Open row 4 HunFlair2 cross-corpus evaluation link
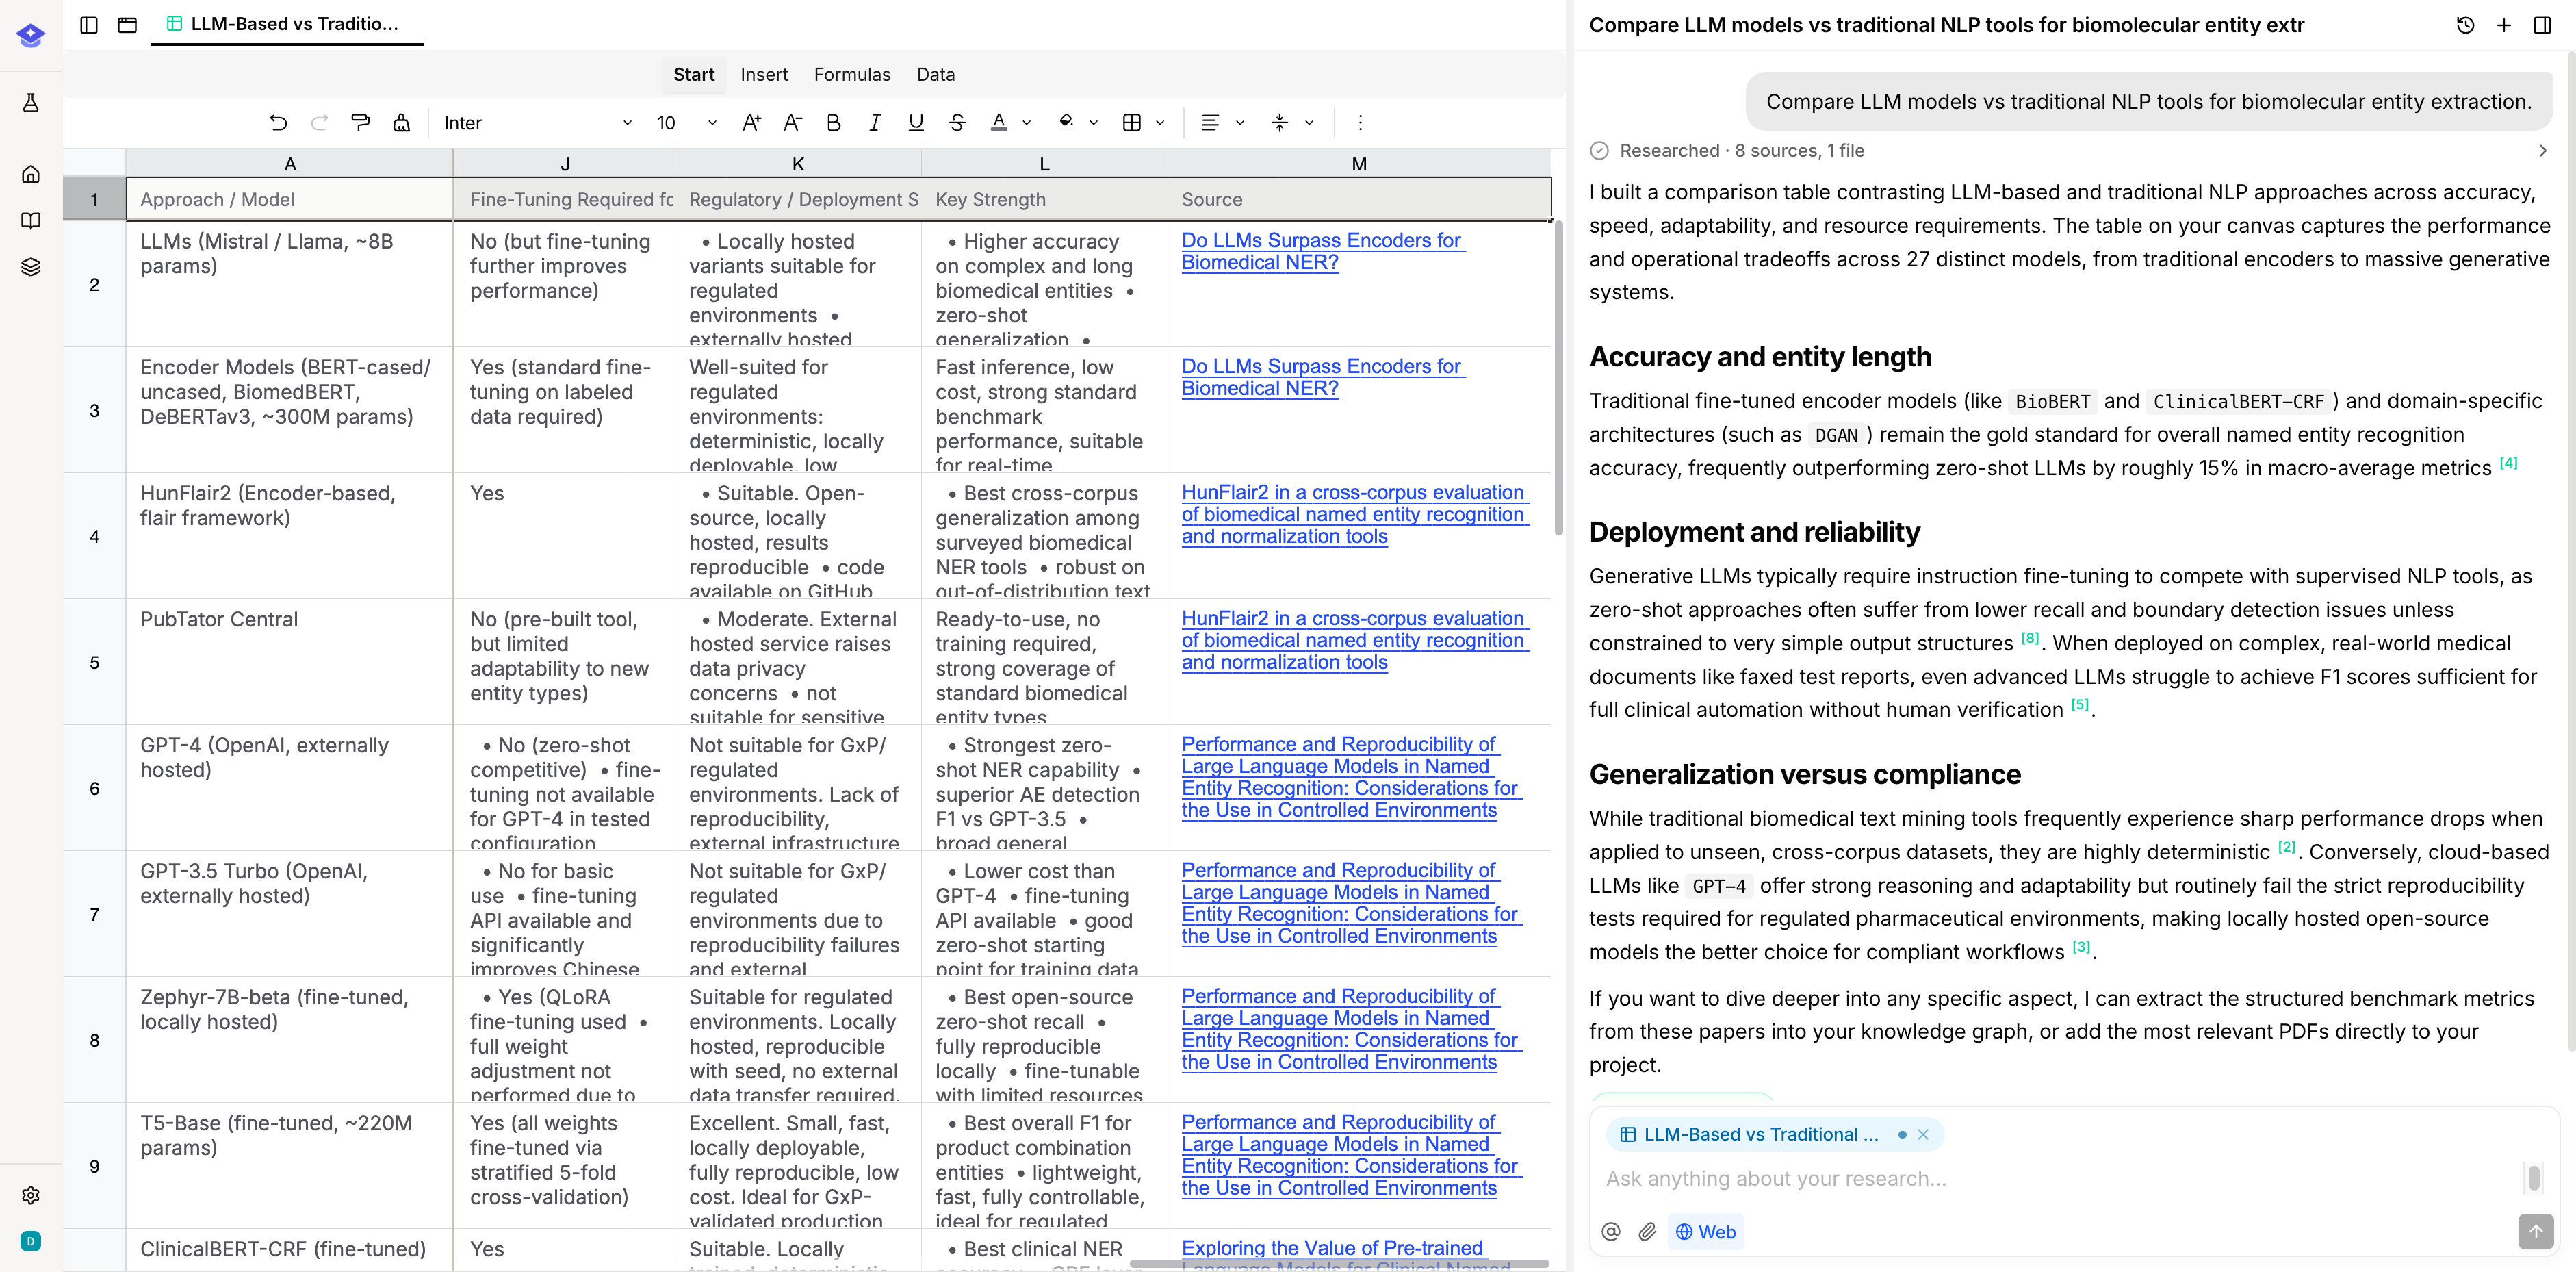This screenshot has height=1272, width=2576. (1355, 514)
